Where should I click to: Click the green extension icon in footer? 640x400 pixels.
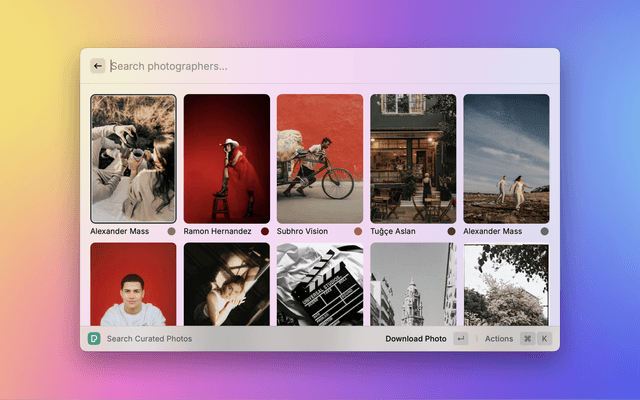(94, 338)
